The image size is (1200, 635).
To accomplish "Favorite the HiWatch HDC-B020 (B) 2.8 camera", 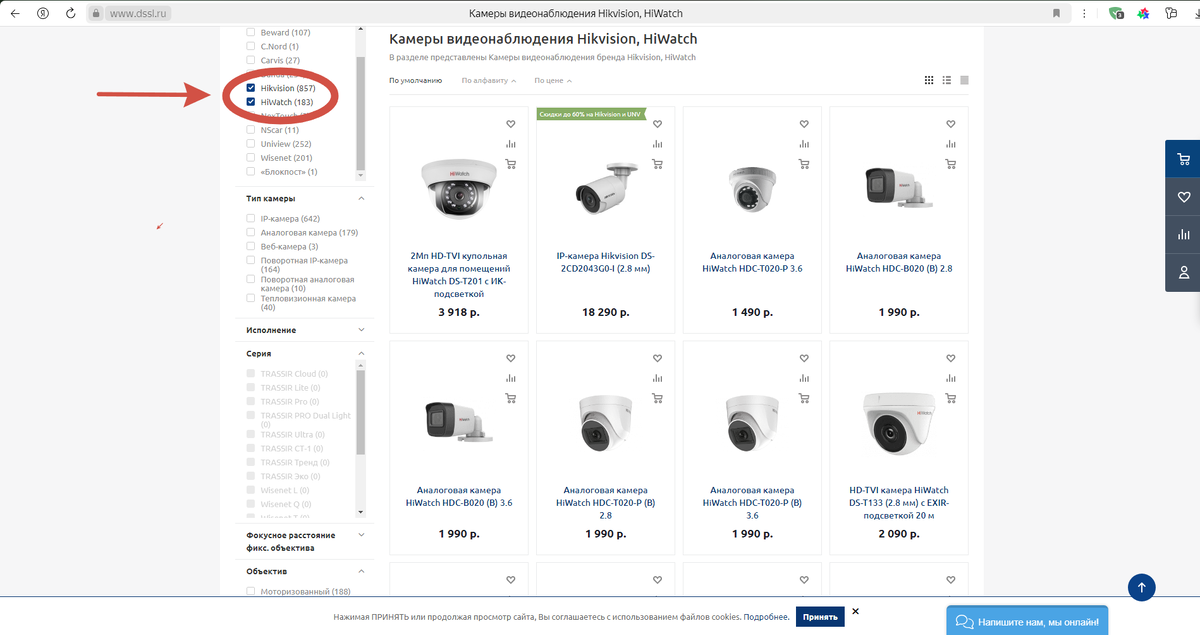I will pos(951,124).
